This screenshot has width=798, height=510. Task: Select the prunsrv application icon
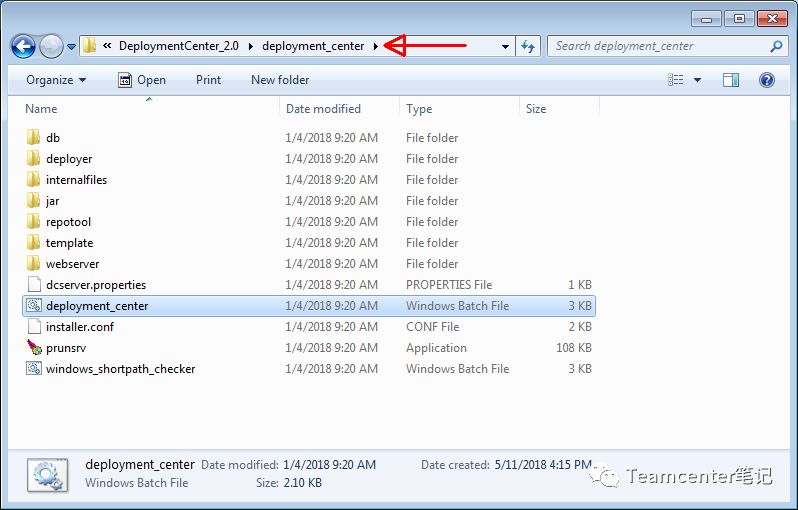point(34,348)
